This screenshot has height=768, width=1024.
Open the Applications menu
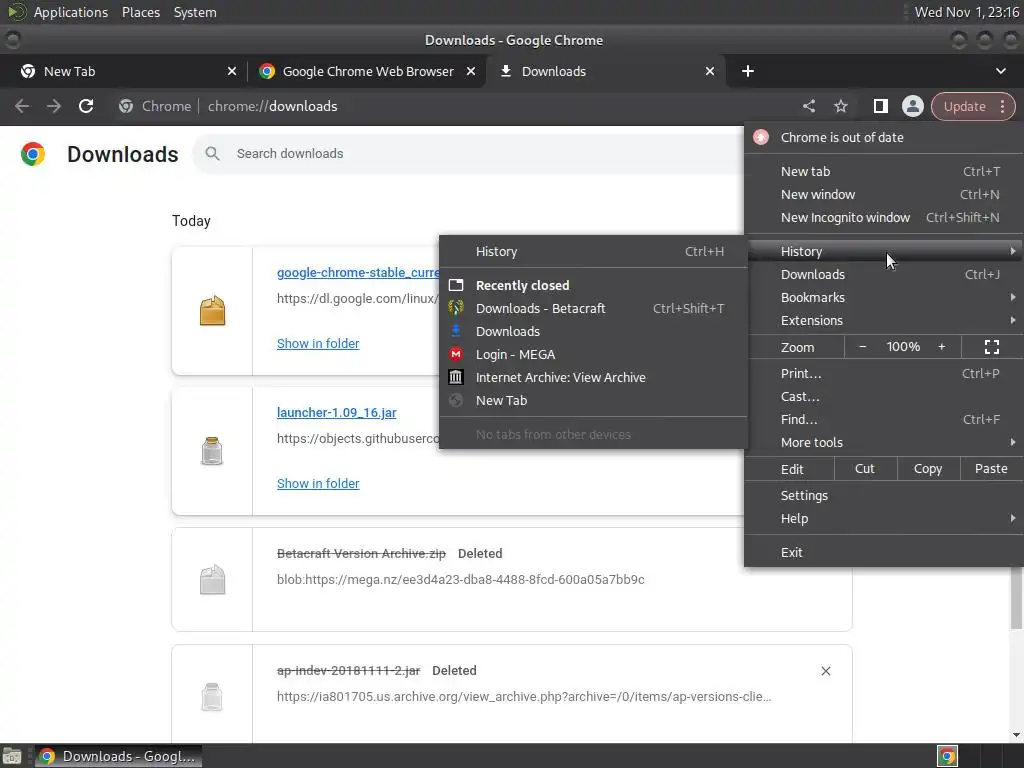point(71,12)
